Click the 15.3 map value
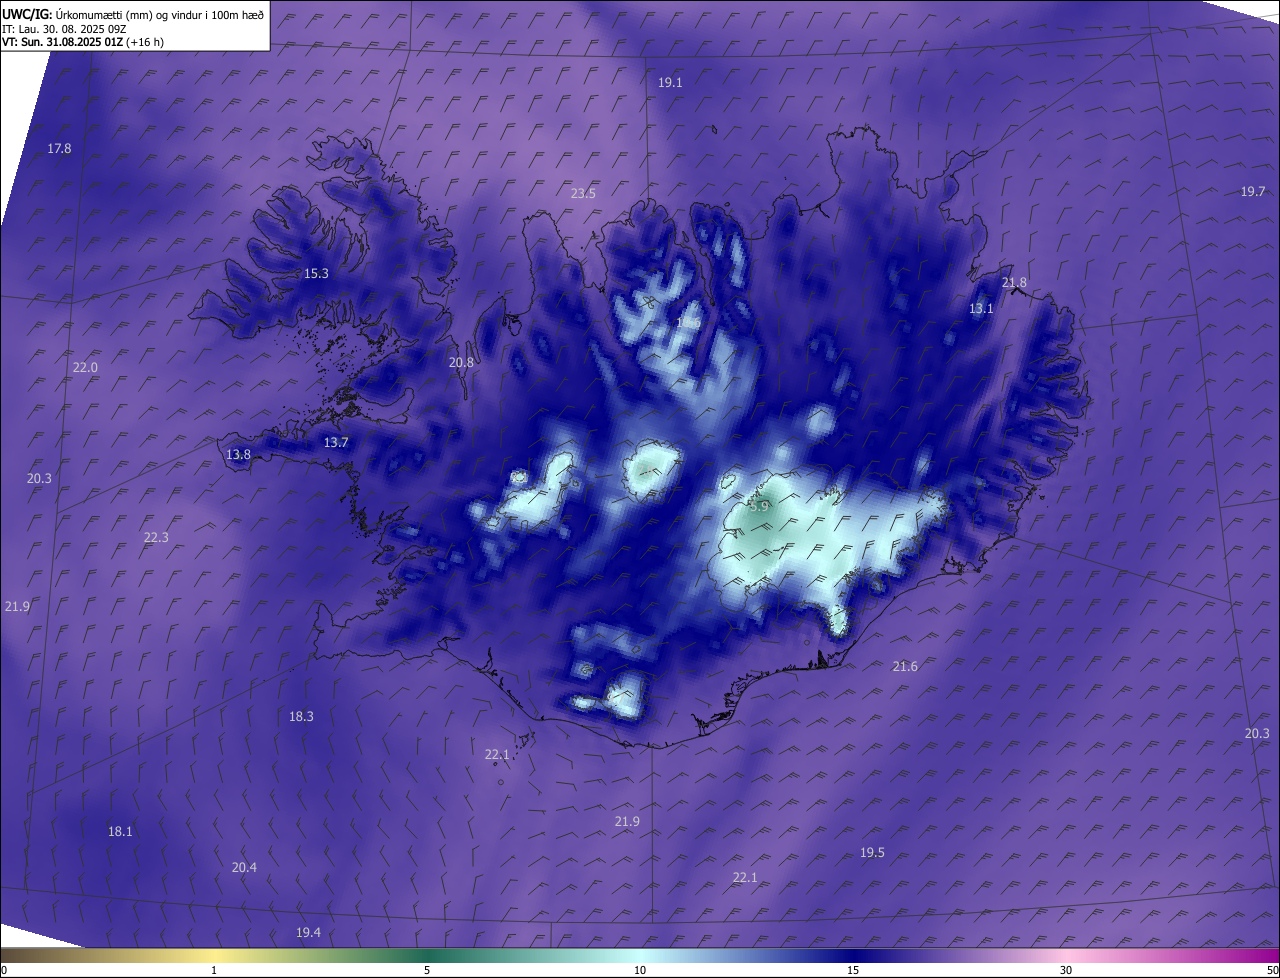 316,273
